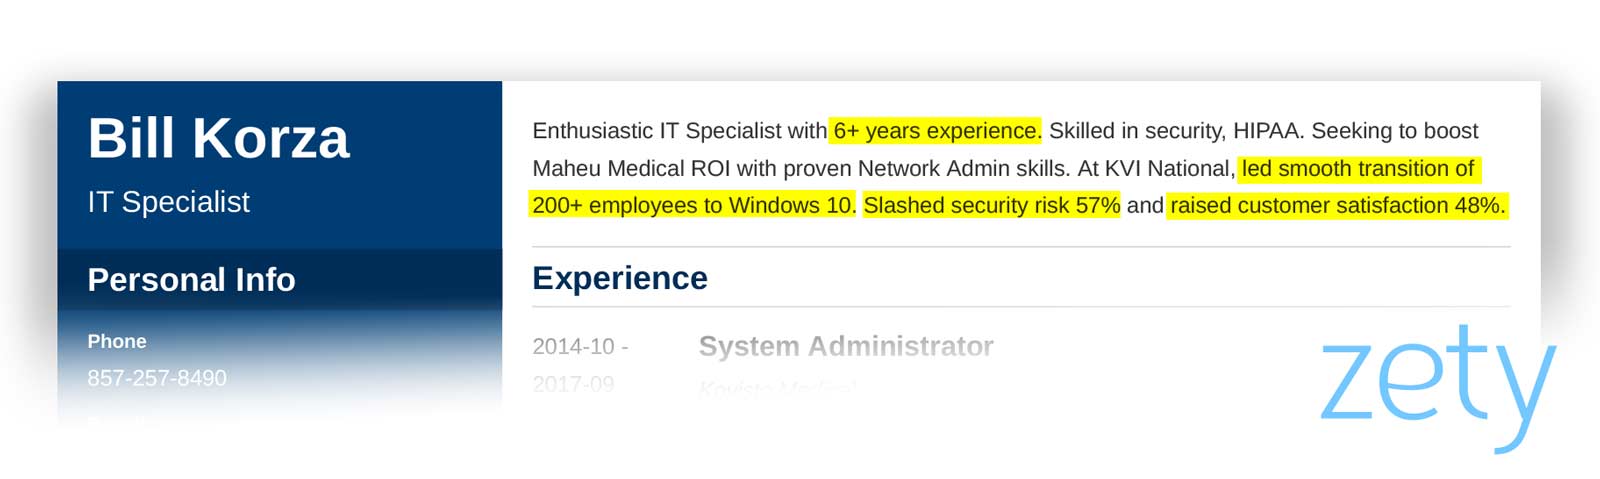Screen dimensions: 1600x479
Task: Click the Experience section heading
Action: [620, 278]
